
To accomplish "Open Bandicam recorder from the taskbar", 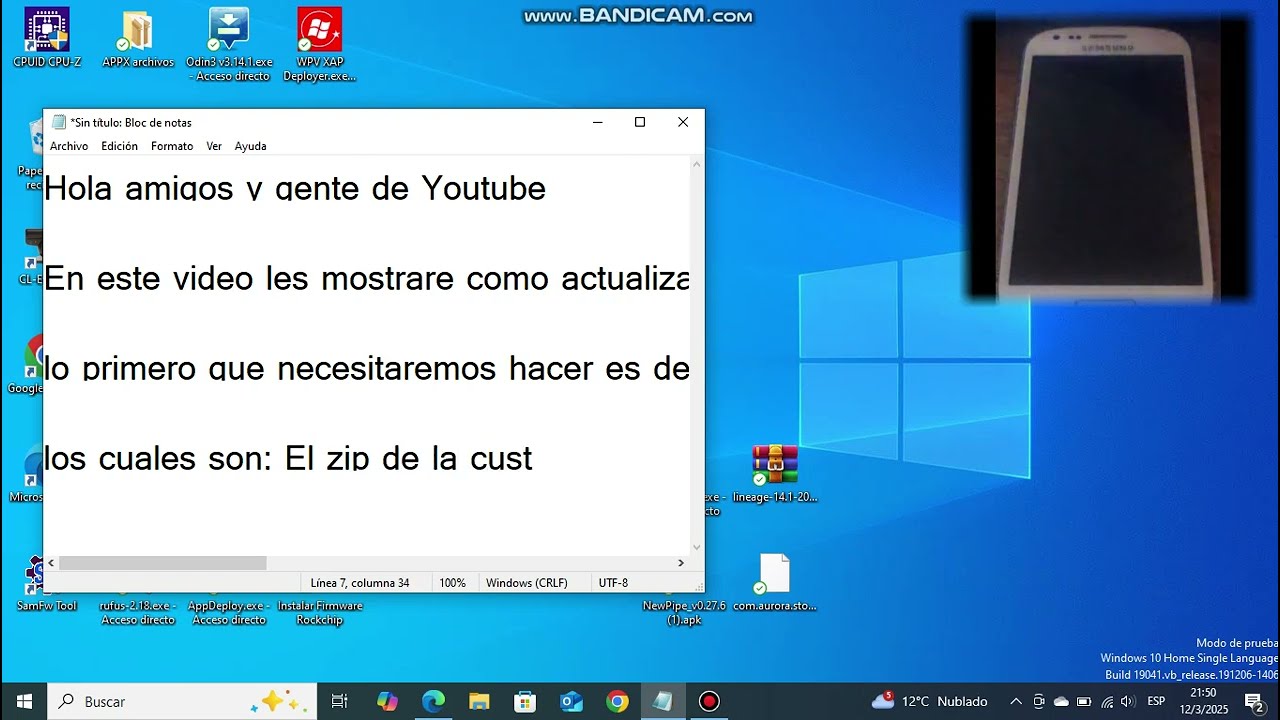I will click(709, 701).
